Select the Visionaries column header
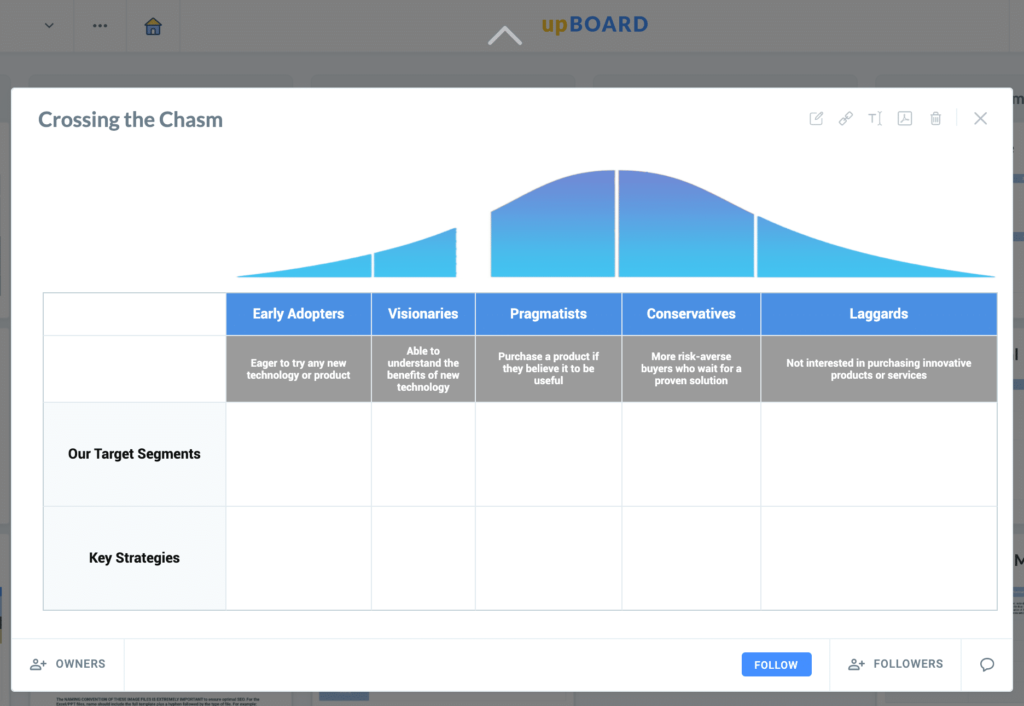The image size is (1024, 706). point(423,314)
